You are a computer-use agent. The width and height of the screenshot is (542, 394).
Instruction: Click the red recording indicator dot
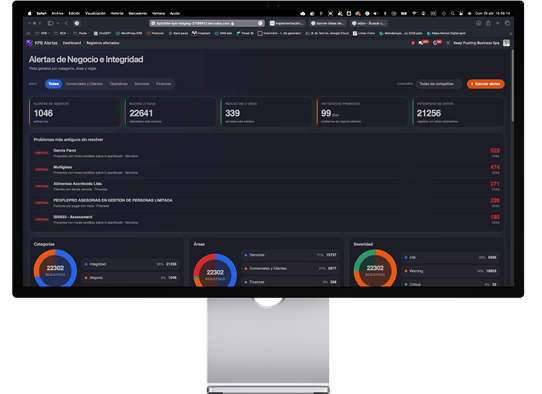(413, 43)
